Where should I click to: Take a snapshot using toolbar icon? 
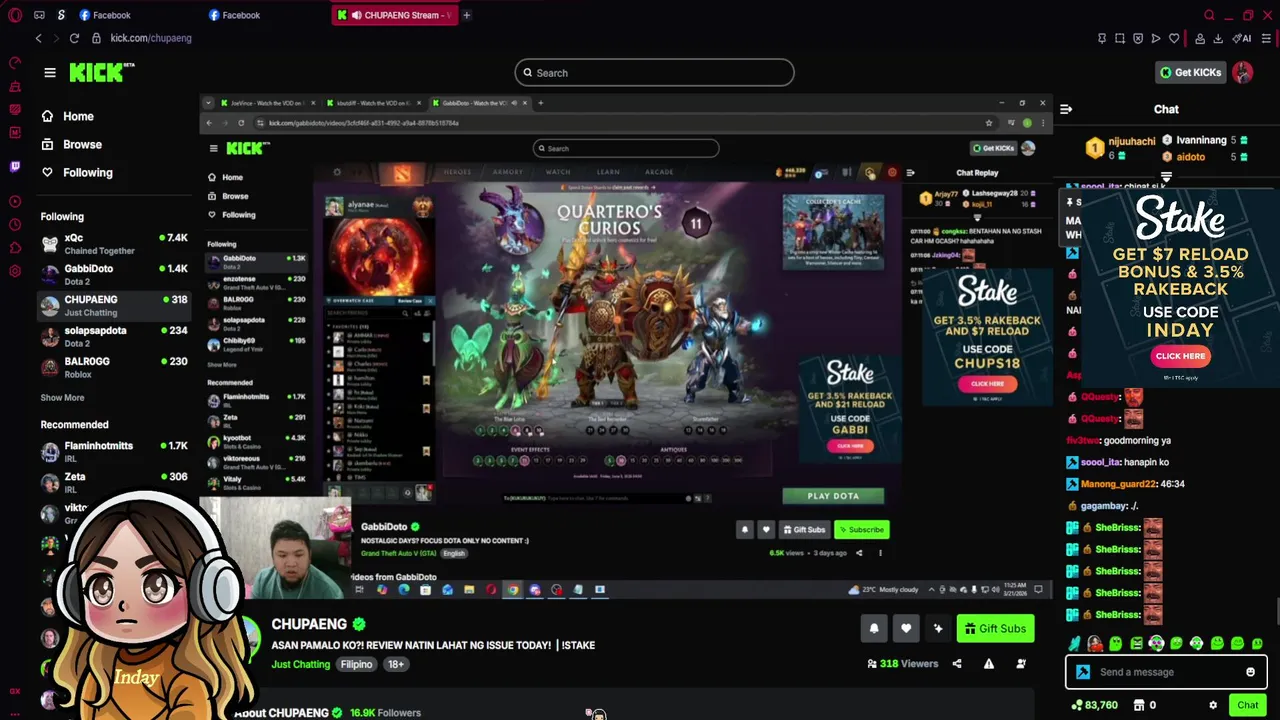tap(1120, 38)
